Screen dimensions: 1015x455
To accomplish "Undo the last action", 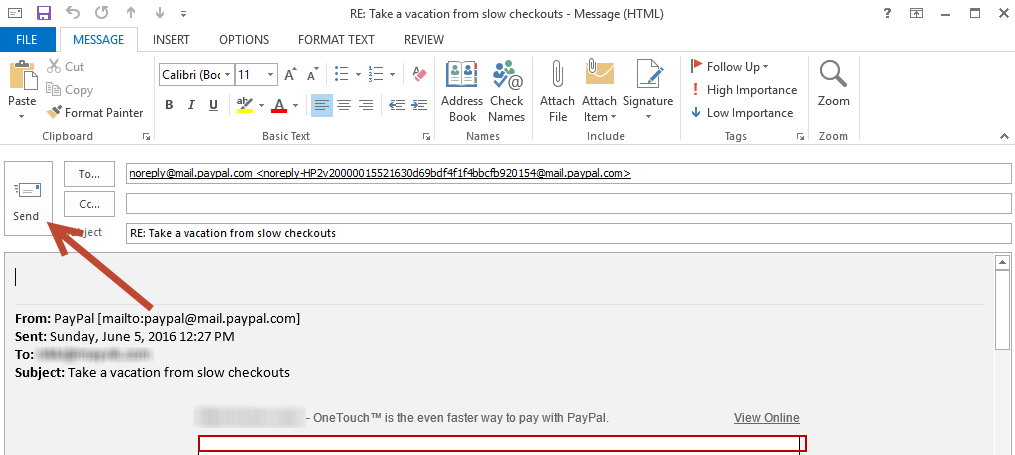I will point(73,13).
